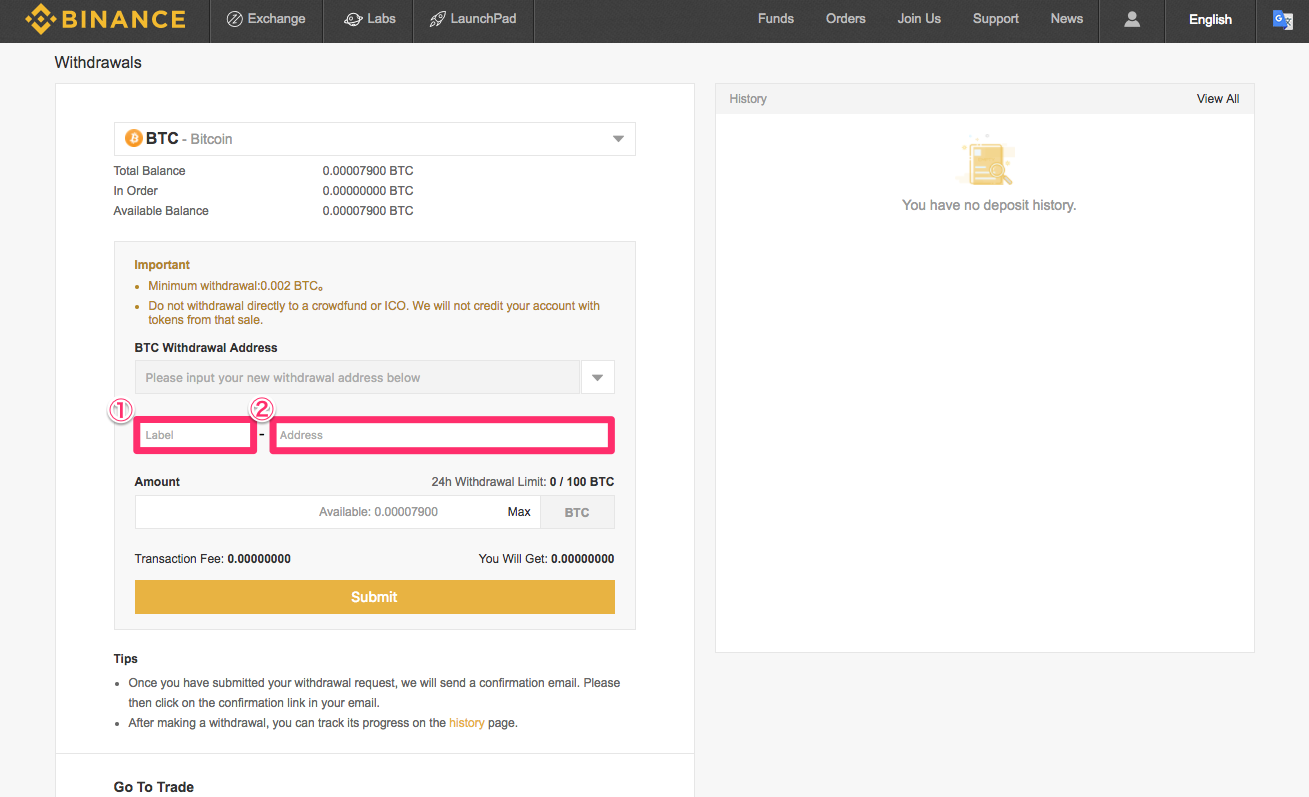Viewport: 1309px width, 797px height.
Task: Open the LaunchPad menu item
Action: [472, 19]
